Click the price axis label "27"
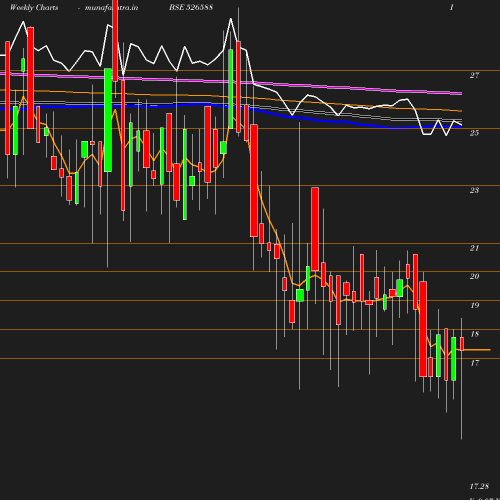 pyautogui.click(x=474, y=75)
